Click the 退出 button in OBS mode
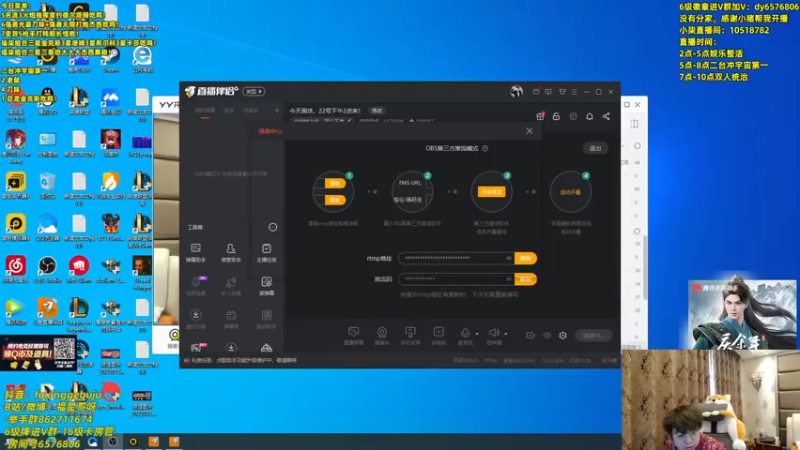Screen dimensions: 800x450 coord(595,148)
